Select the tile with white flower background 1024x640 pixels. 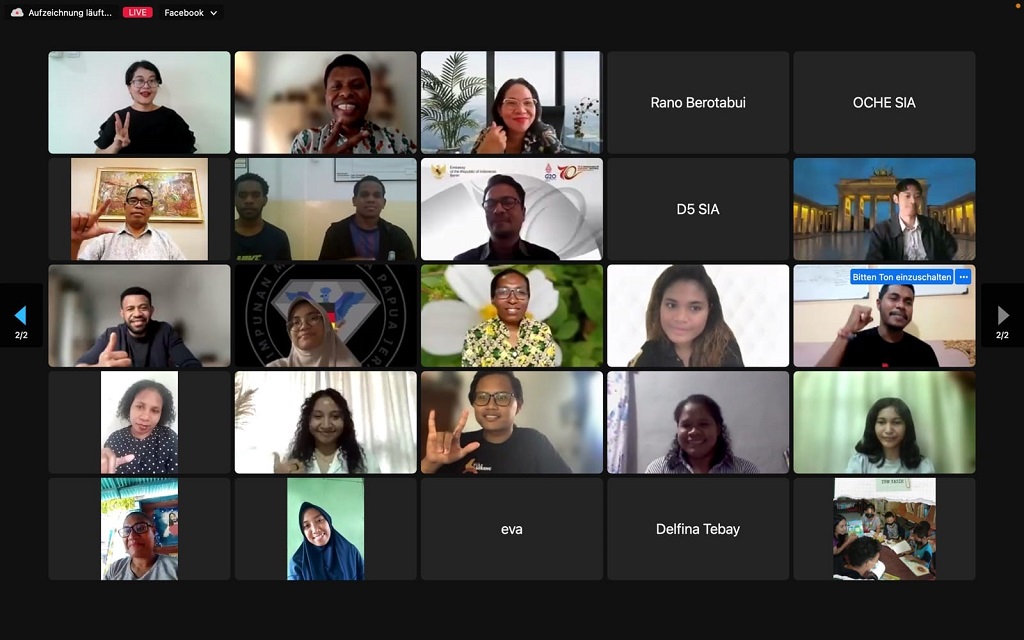click(511, 315)
